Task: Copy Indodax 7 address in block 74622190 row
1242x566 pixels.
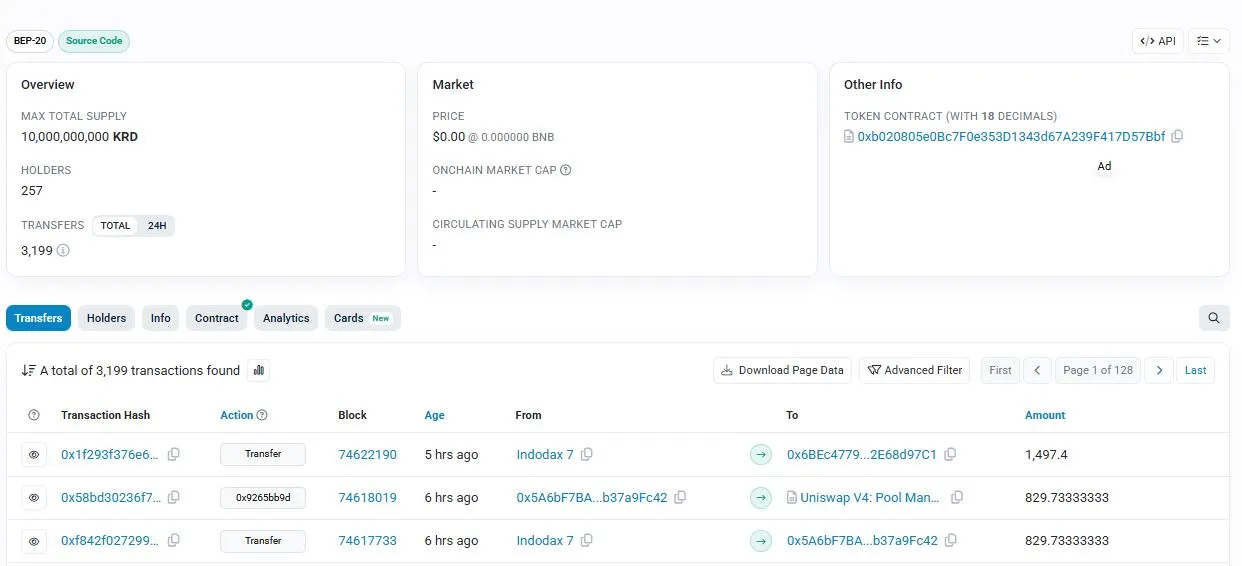Action: coord(587,454)
